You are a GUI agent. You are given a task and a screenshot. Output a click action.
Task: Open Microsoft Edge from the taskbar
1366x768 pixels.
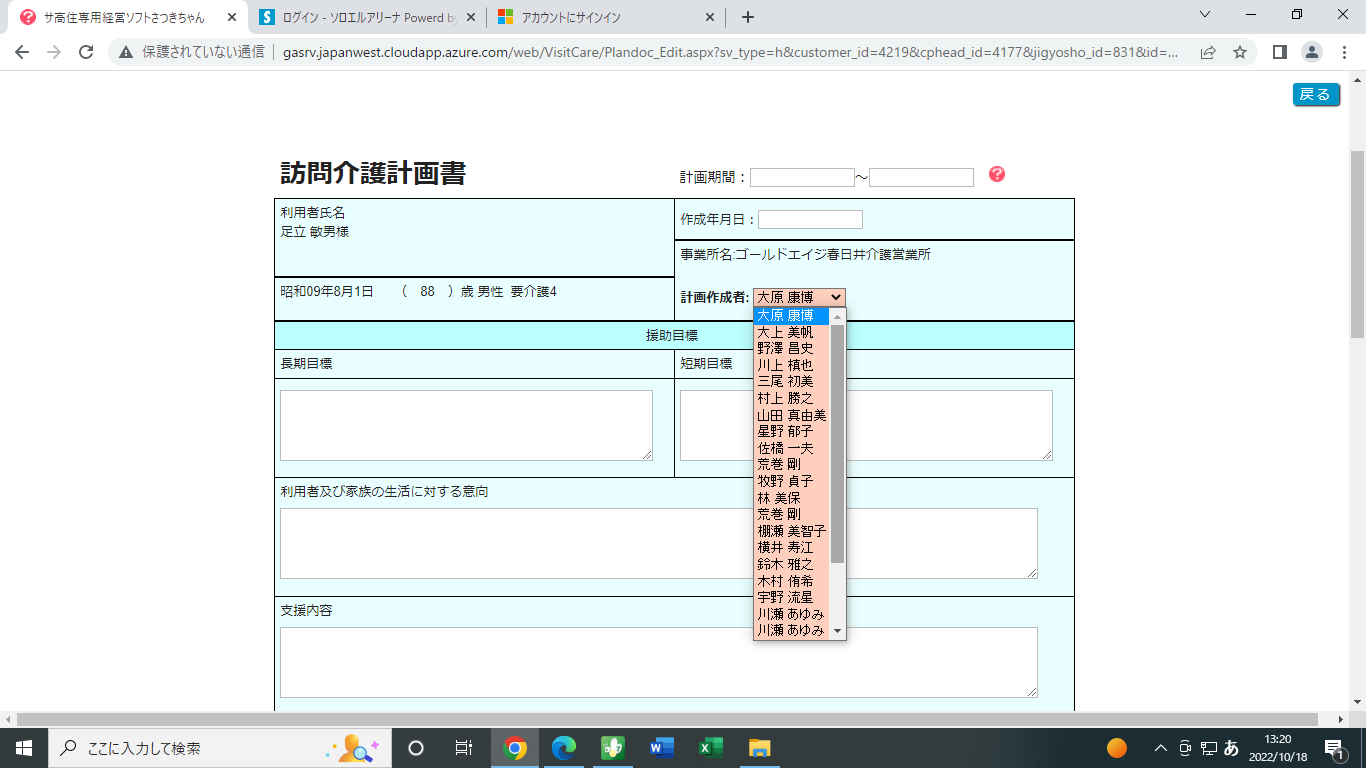[x=564, y=747]
